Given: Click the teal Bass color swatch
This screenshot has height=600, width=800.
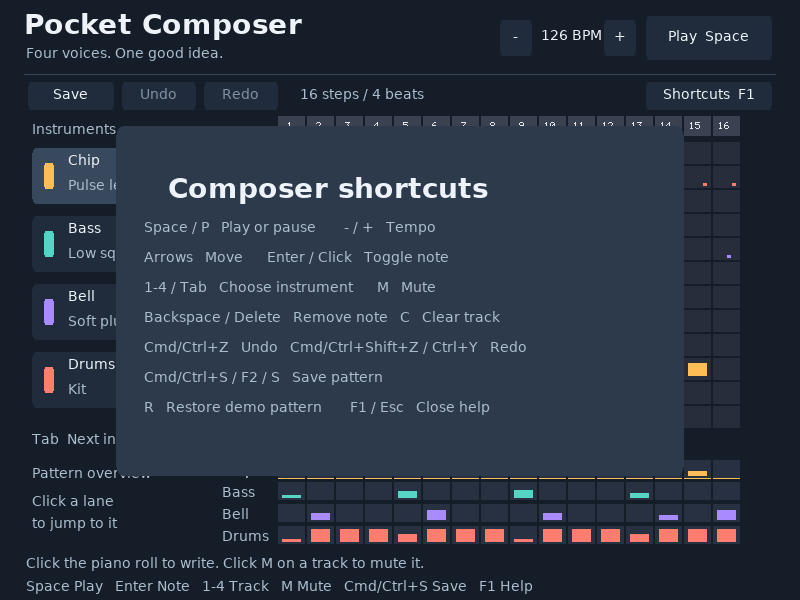Looking at the screenshot, I should click(x=49, y=244).
